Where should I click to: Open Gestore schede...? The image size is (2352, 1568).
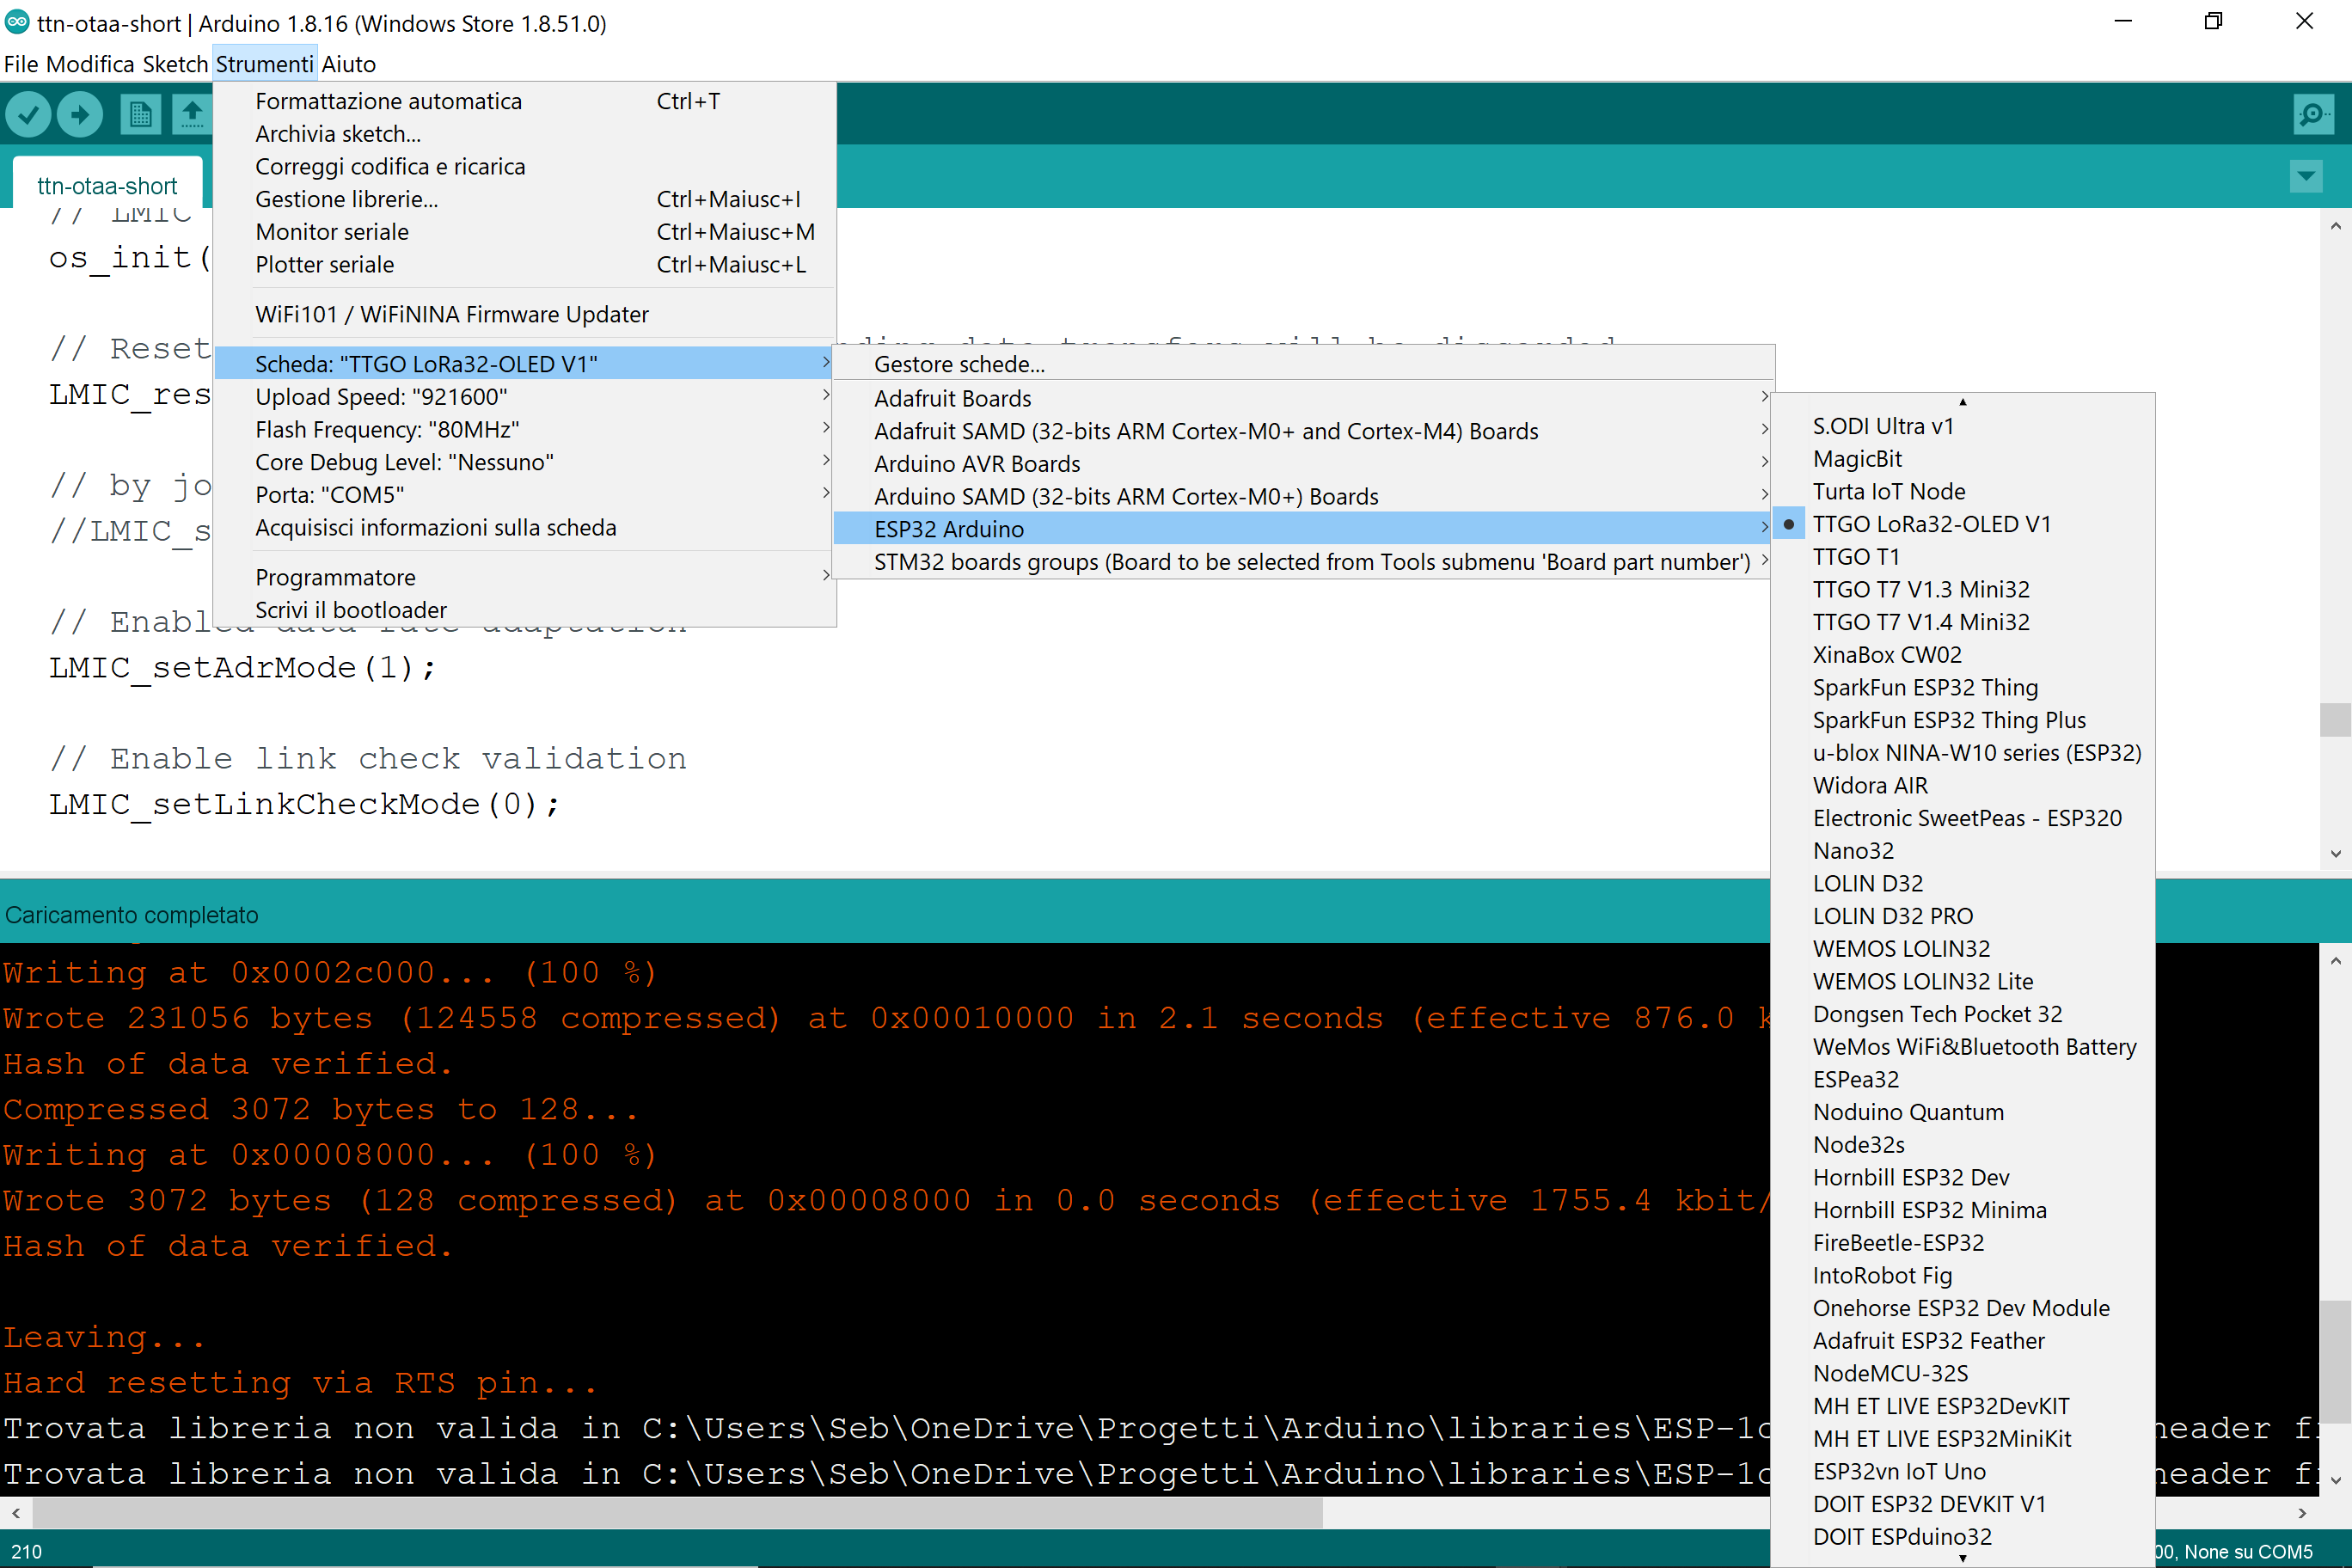point(1303,364)
